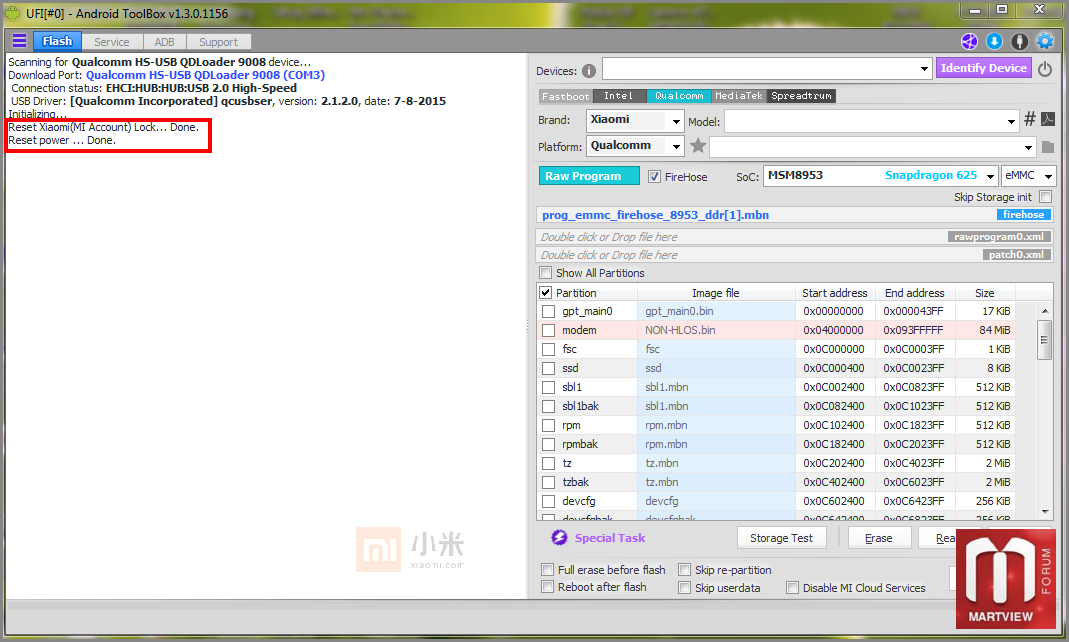This screenshot has height=642, width=1069.
Task: Click the PDF document icon beside Model
Action: 1048,119
